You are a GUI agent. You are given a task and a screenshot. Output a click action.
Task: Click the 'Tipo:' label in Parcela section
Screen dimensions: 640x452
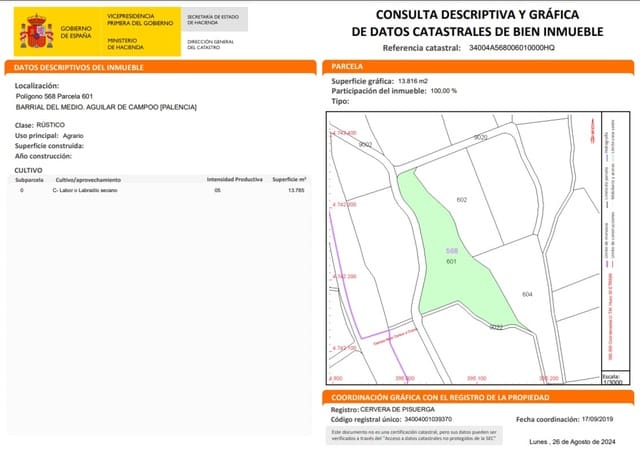340,101
